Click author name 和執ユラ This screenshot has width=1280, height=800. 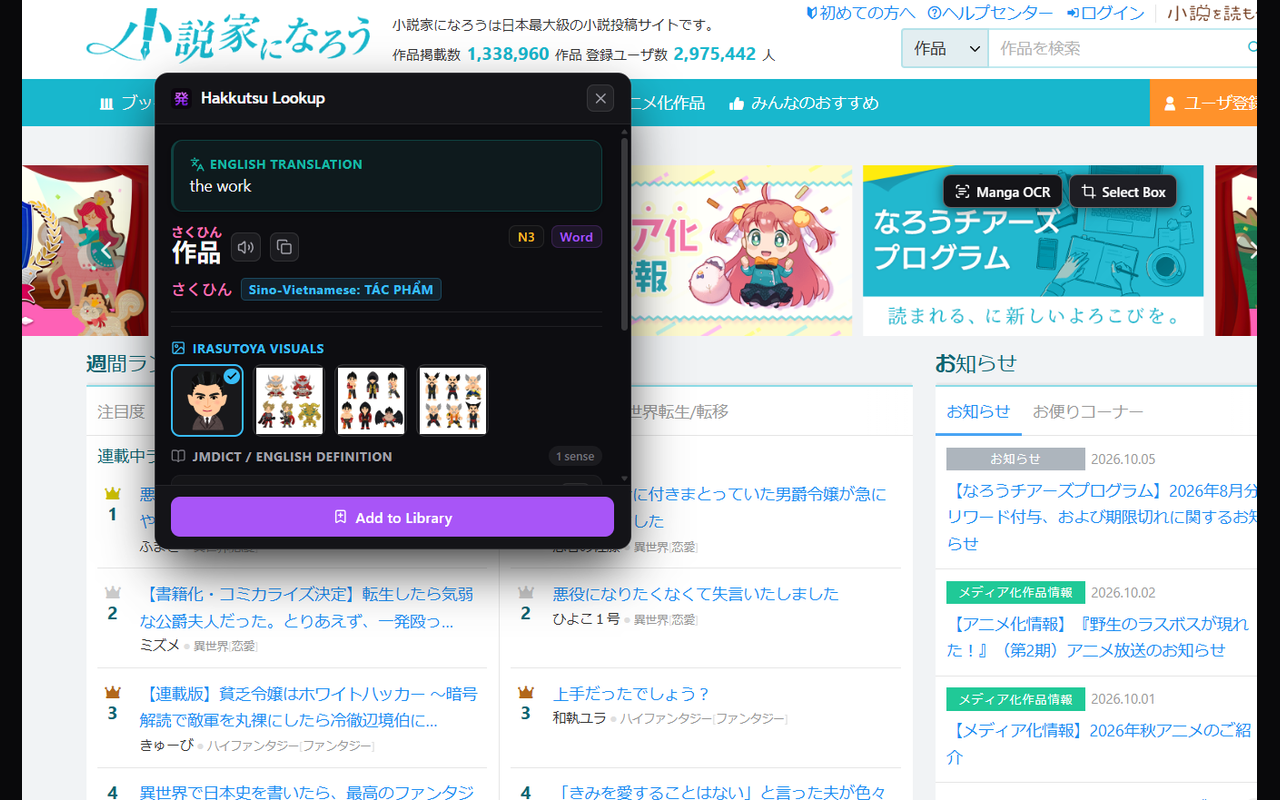pyautogui.click(x=579, y=718)
